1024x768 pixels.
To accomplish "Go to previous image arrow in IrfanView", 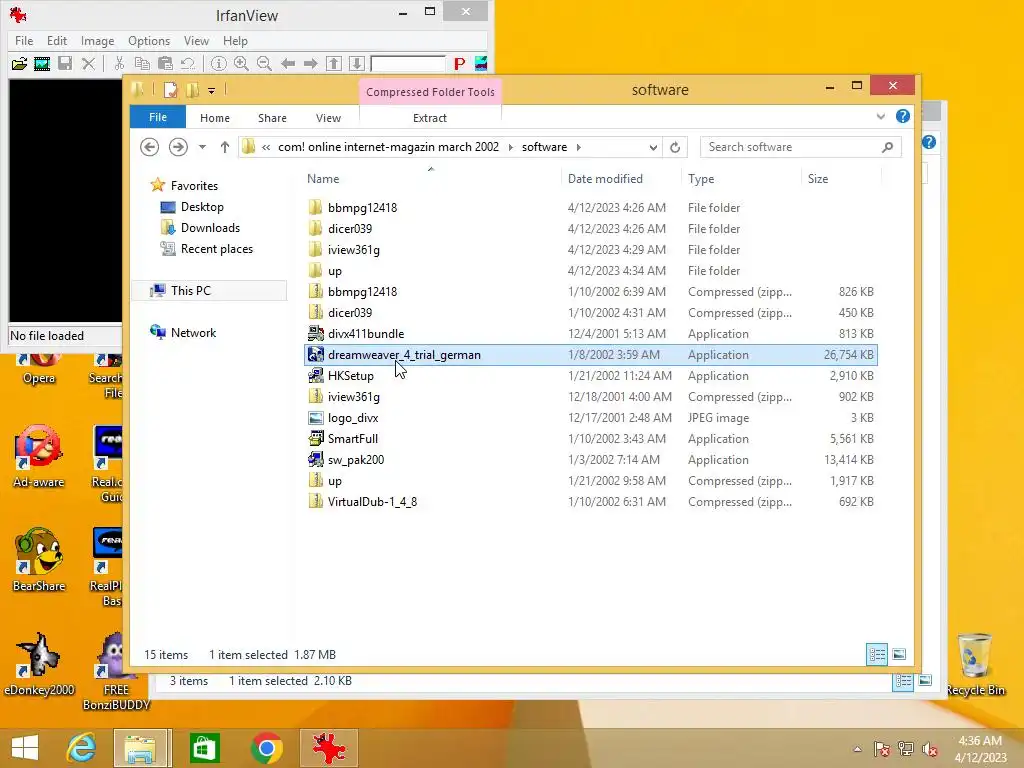I will 287,63.
